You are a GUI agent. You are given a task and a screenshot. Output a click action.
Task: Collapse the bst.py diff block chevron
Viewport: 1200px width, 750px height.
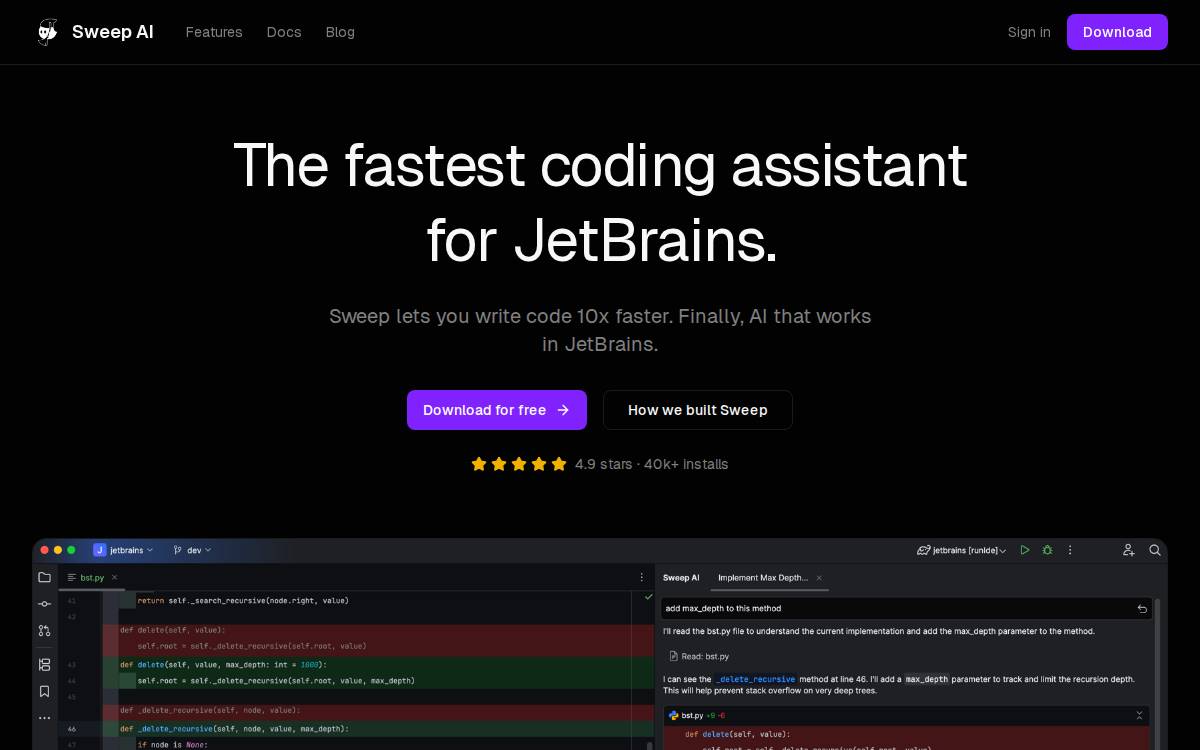[1139, 715]
